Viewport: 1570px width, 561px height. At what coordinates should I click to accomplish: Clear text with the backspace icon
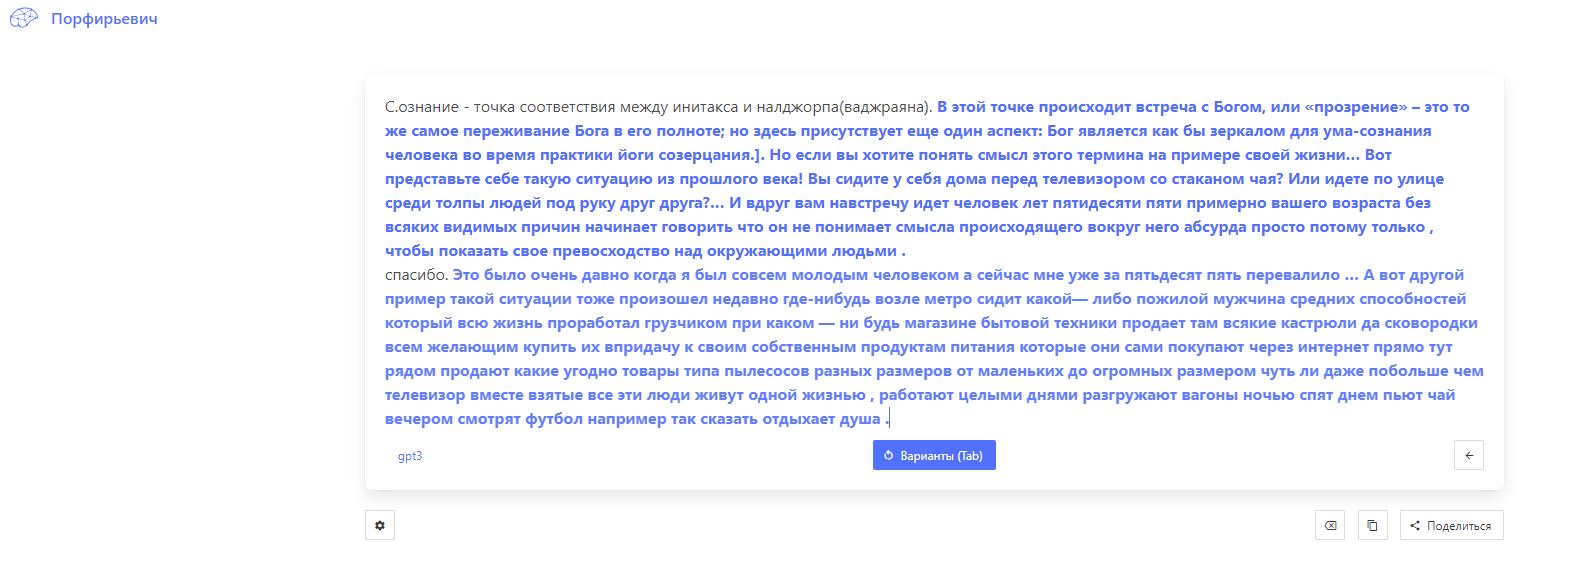pyautogui.click(x=1330, y=525)
